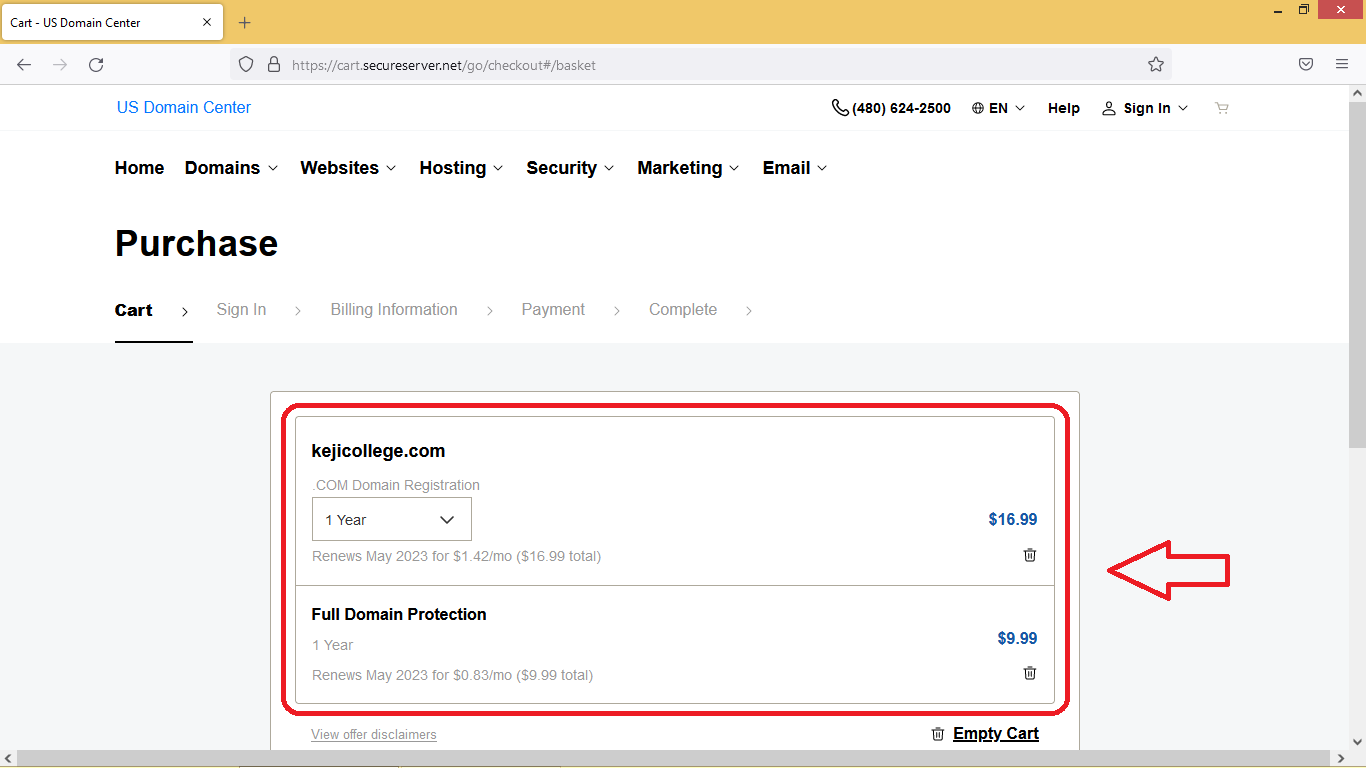Image resolution: width=1366 pixels, height=768 pixels.
Task: Click the browser back arrow
Action: point(24,65)
